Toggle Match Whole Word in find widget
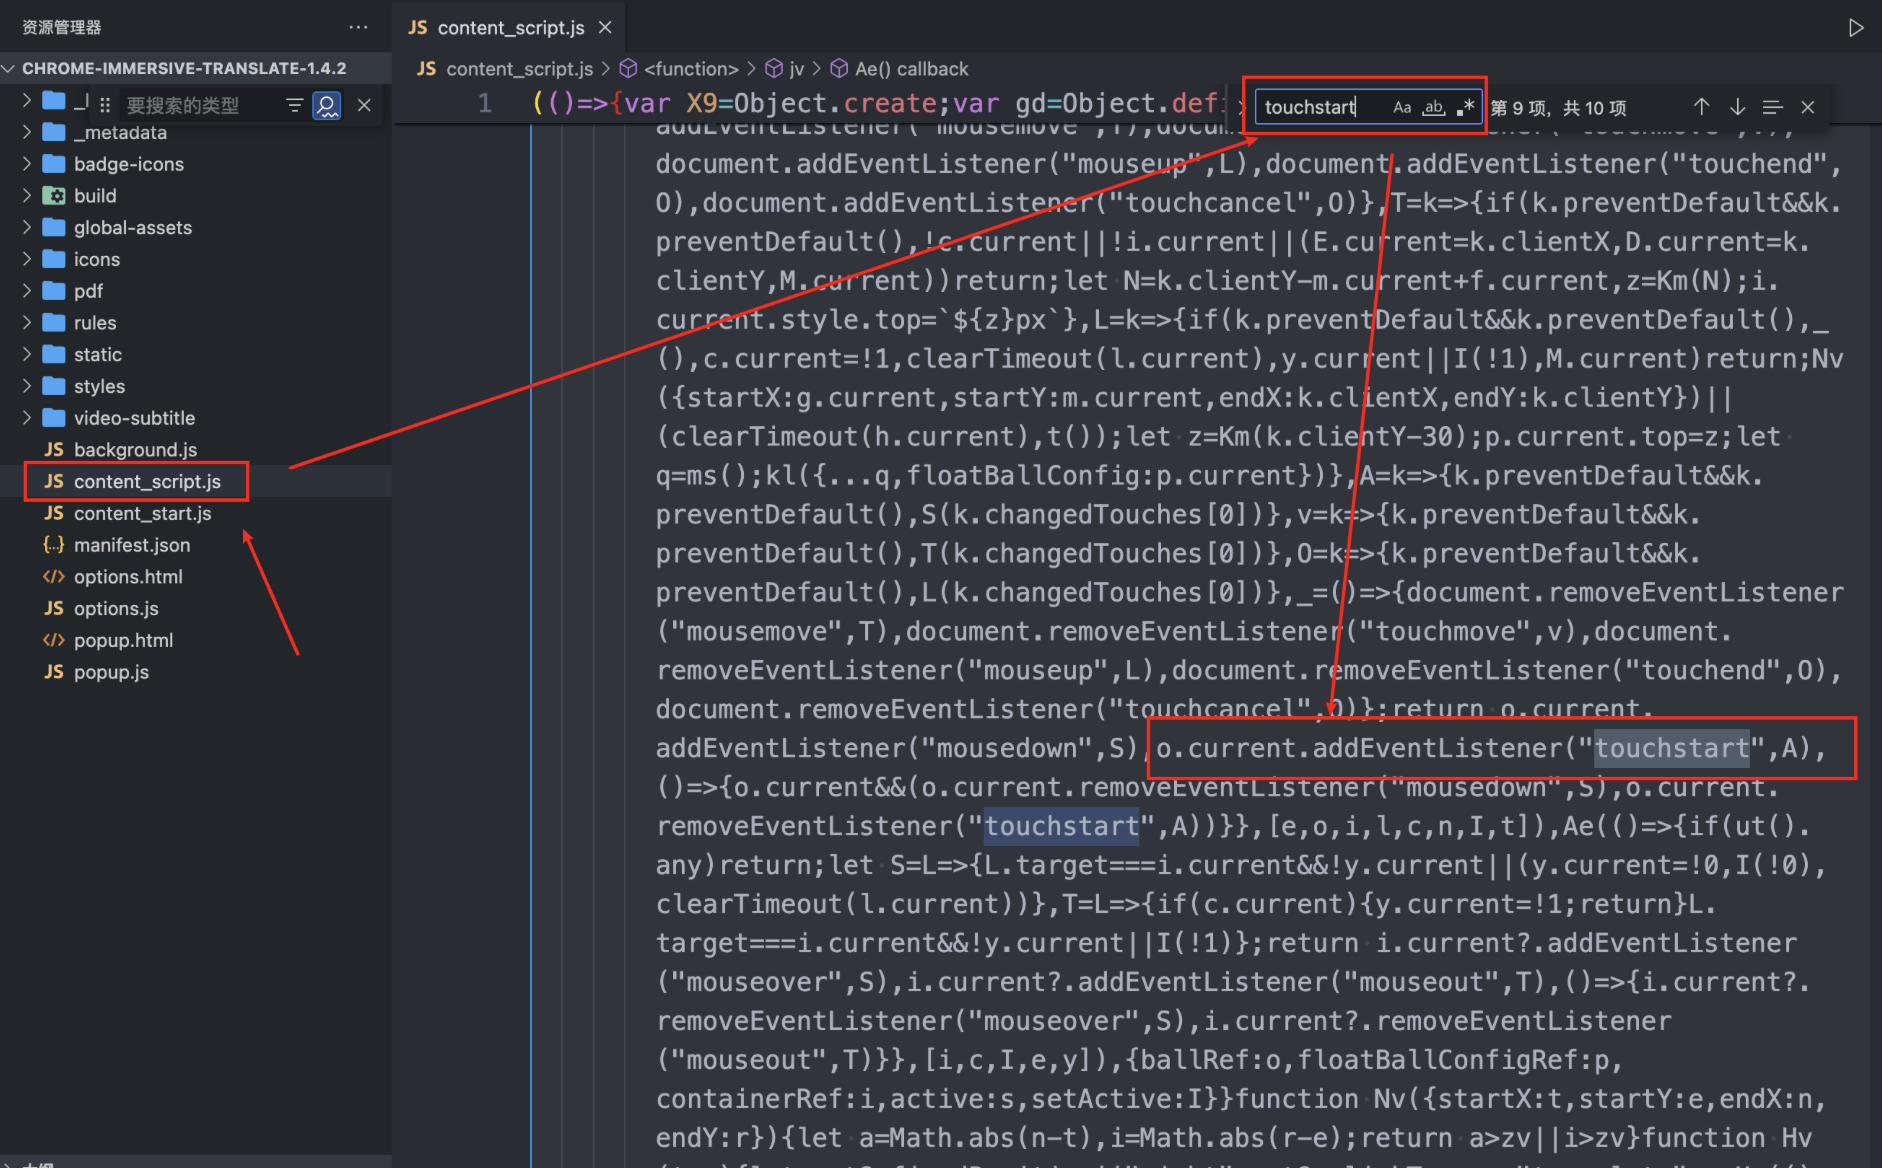This screenshot has width=1882, height=1168. pyautogui.click(x=1434, y=107)
